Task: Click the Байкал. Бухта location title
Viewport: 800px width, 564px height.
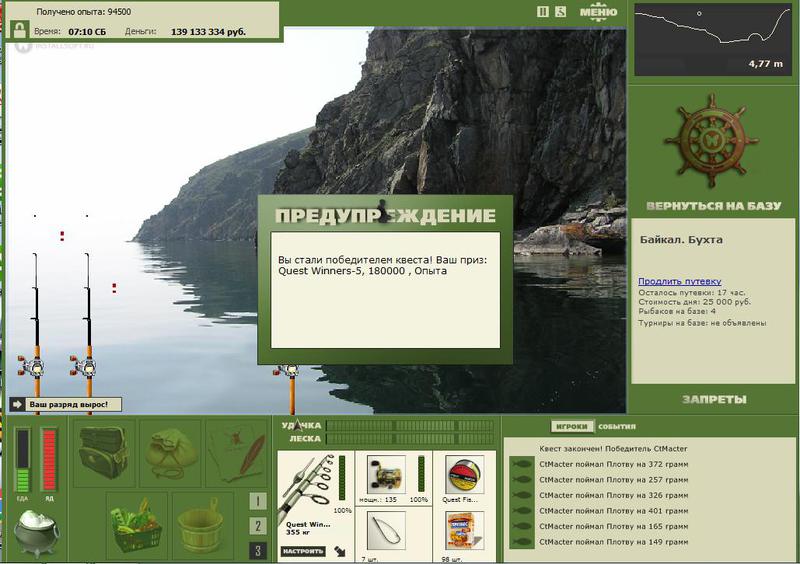Action: (681, 239)
